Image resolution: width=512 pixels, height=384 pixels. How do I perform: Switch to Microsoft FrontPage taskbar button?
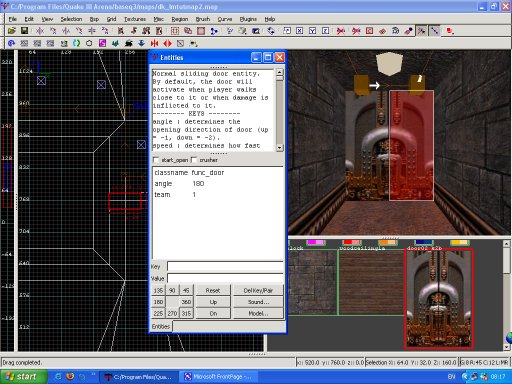(218, 377)
